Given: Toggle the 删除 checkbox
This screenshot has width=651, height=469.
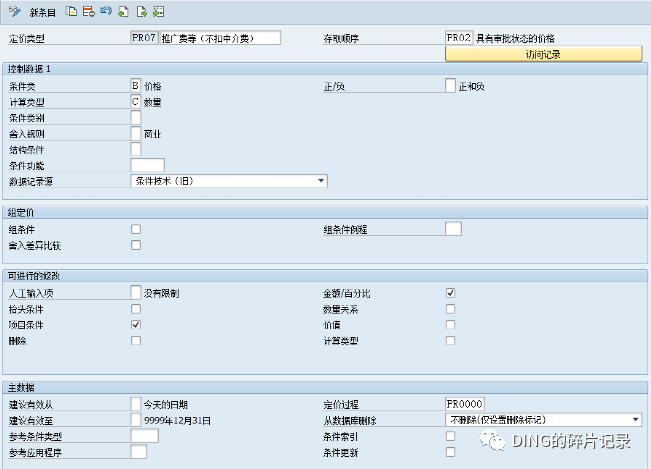Looking at the screenshot, I should pyautogui.click(x=136, y=340).
